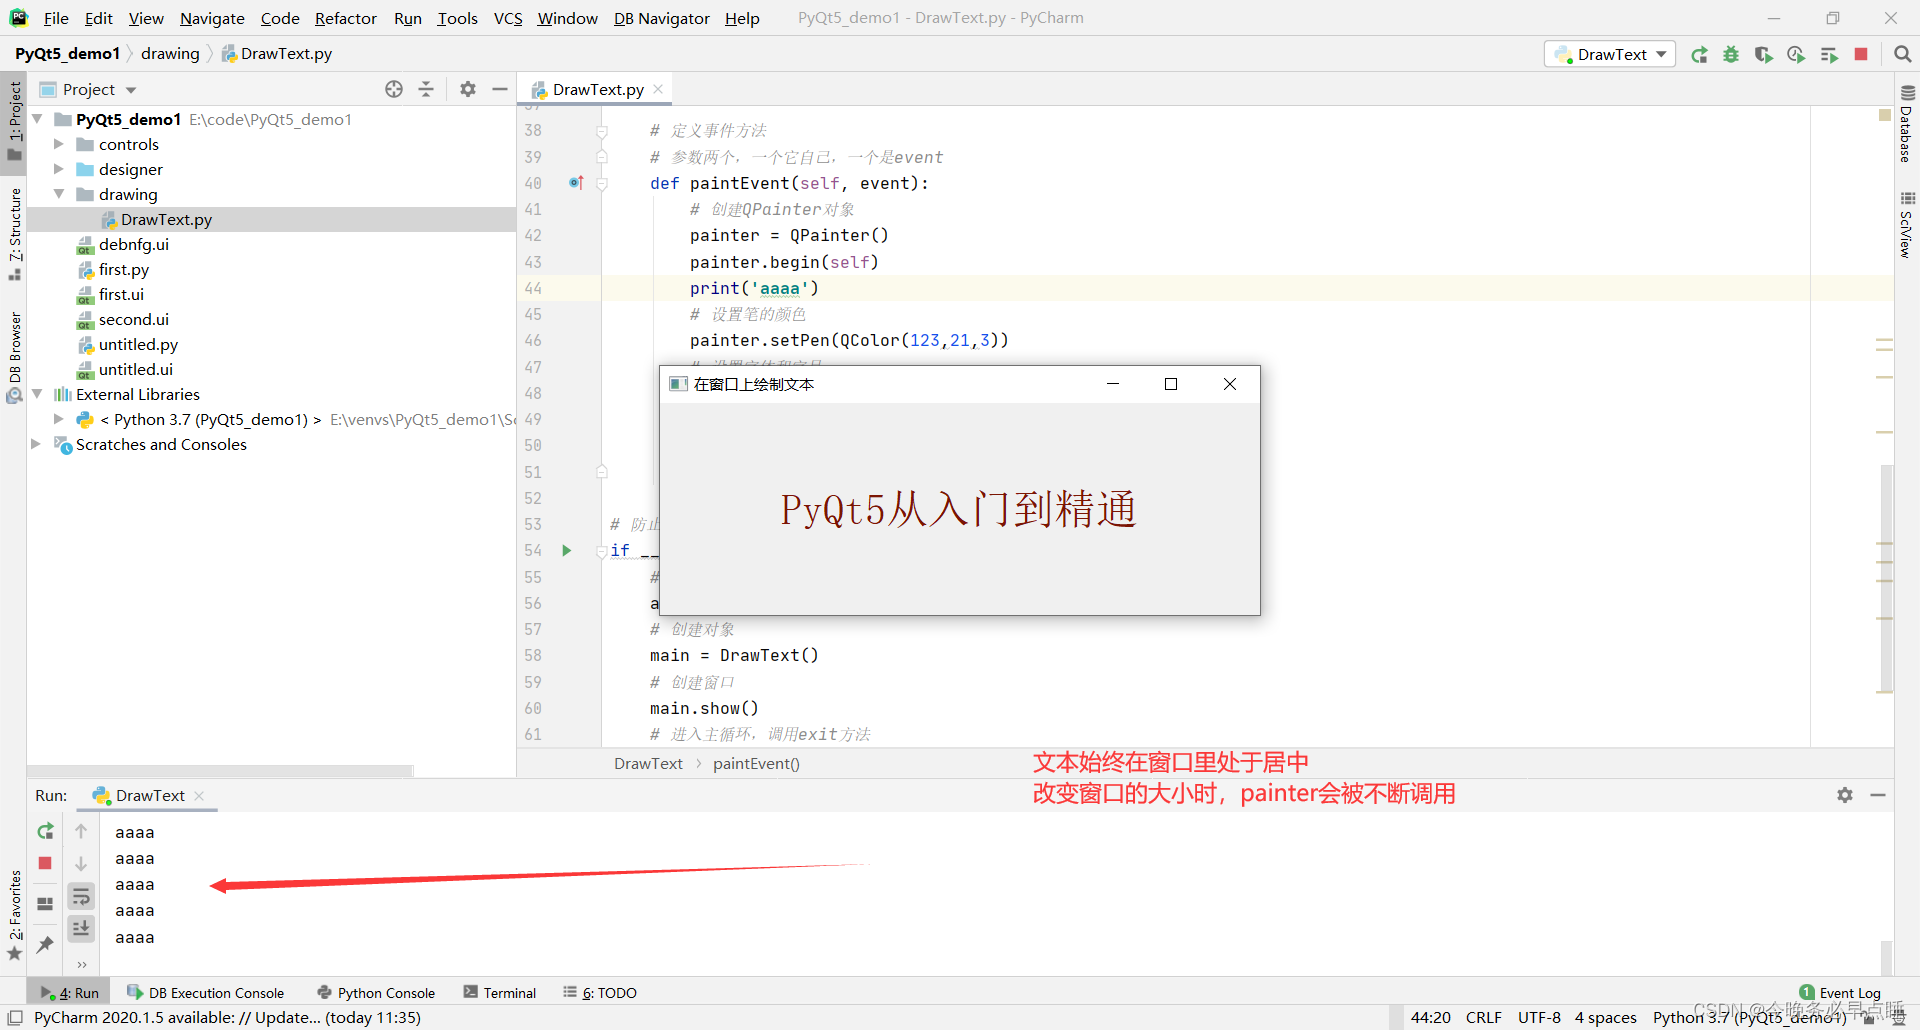Expand the designer folder

point(58,169)
